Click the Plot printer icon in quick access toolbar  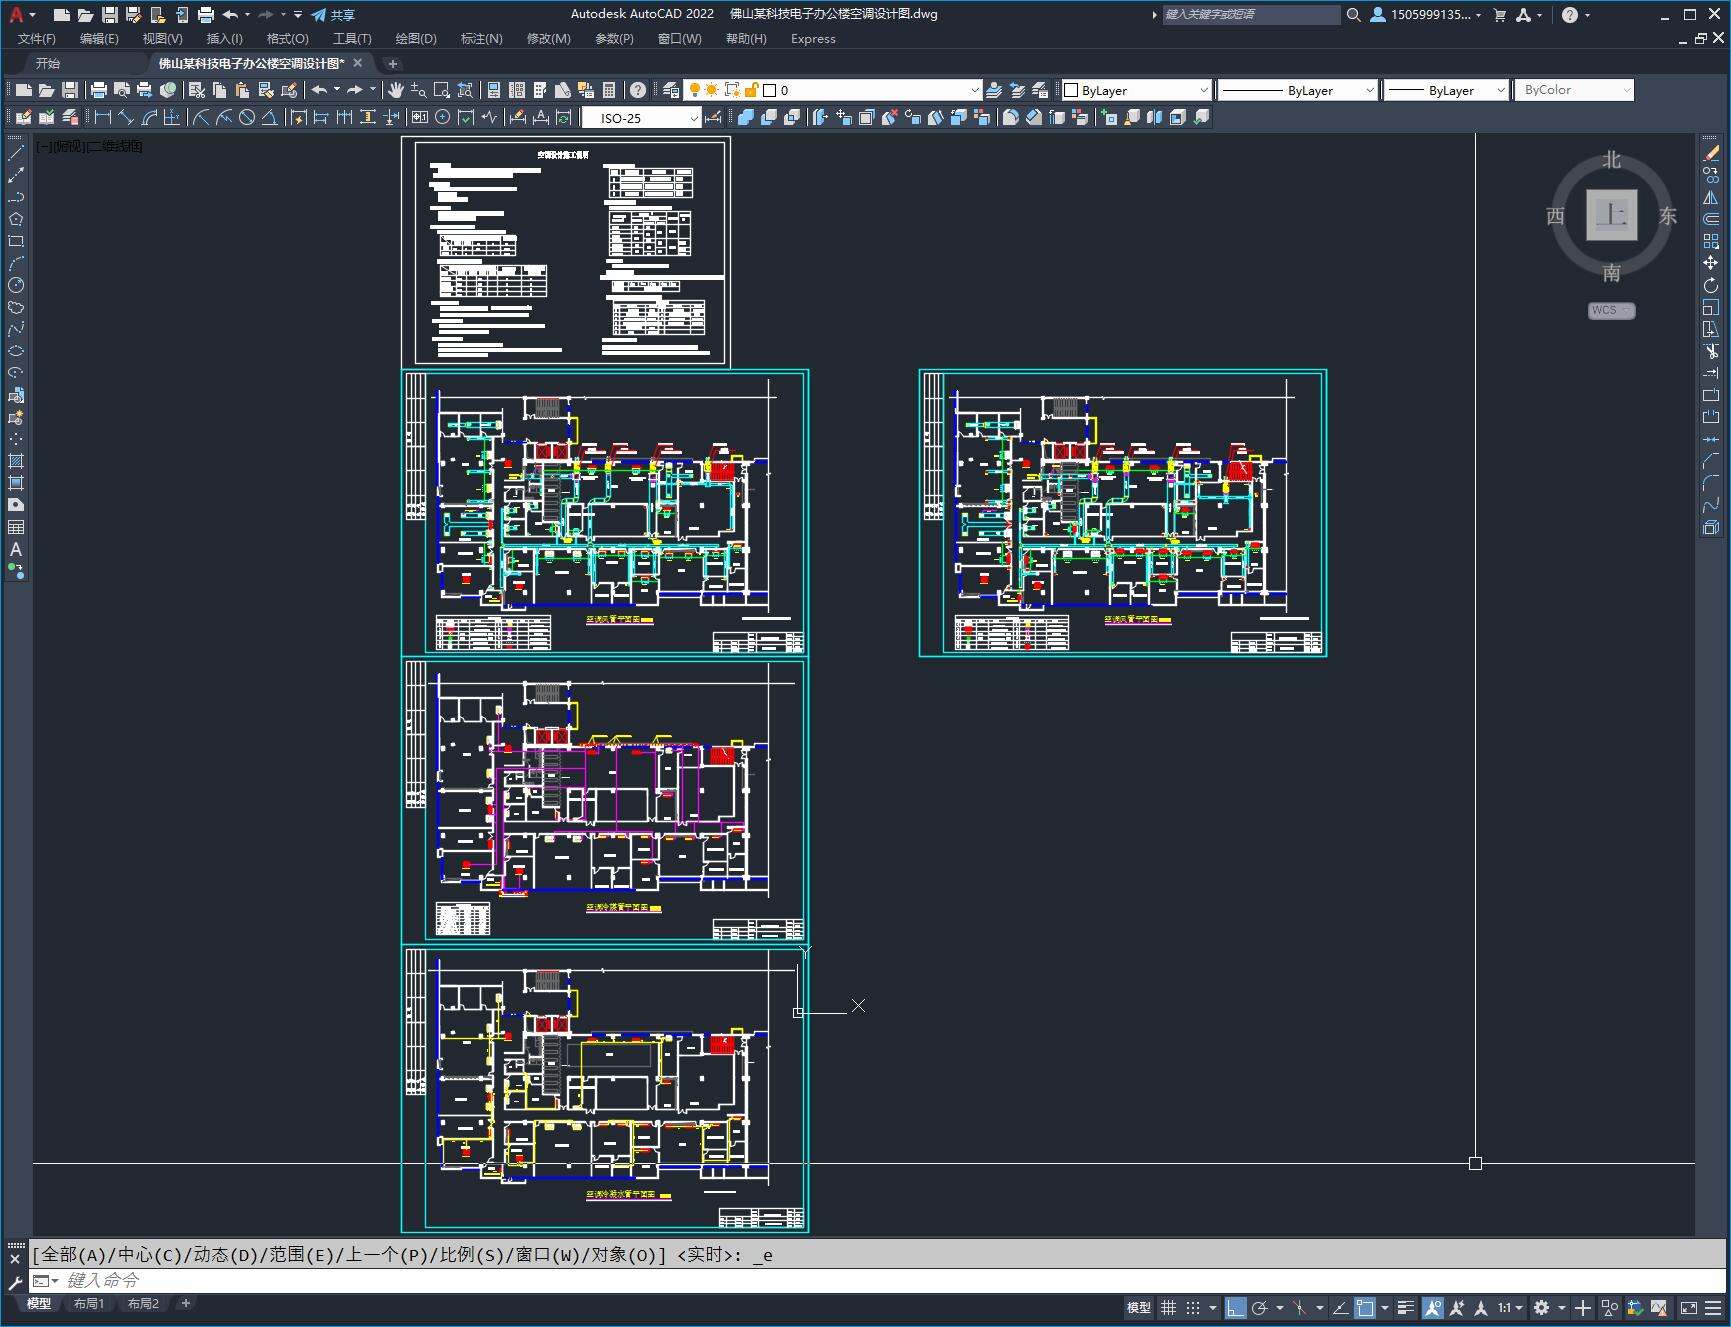coord(206,15)
